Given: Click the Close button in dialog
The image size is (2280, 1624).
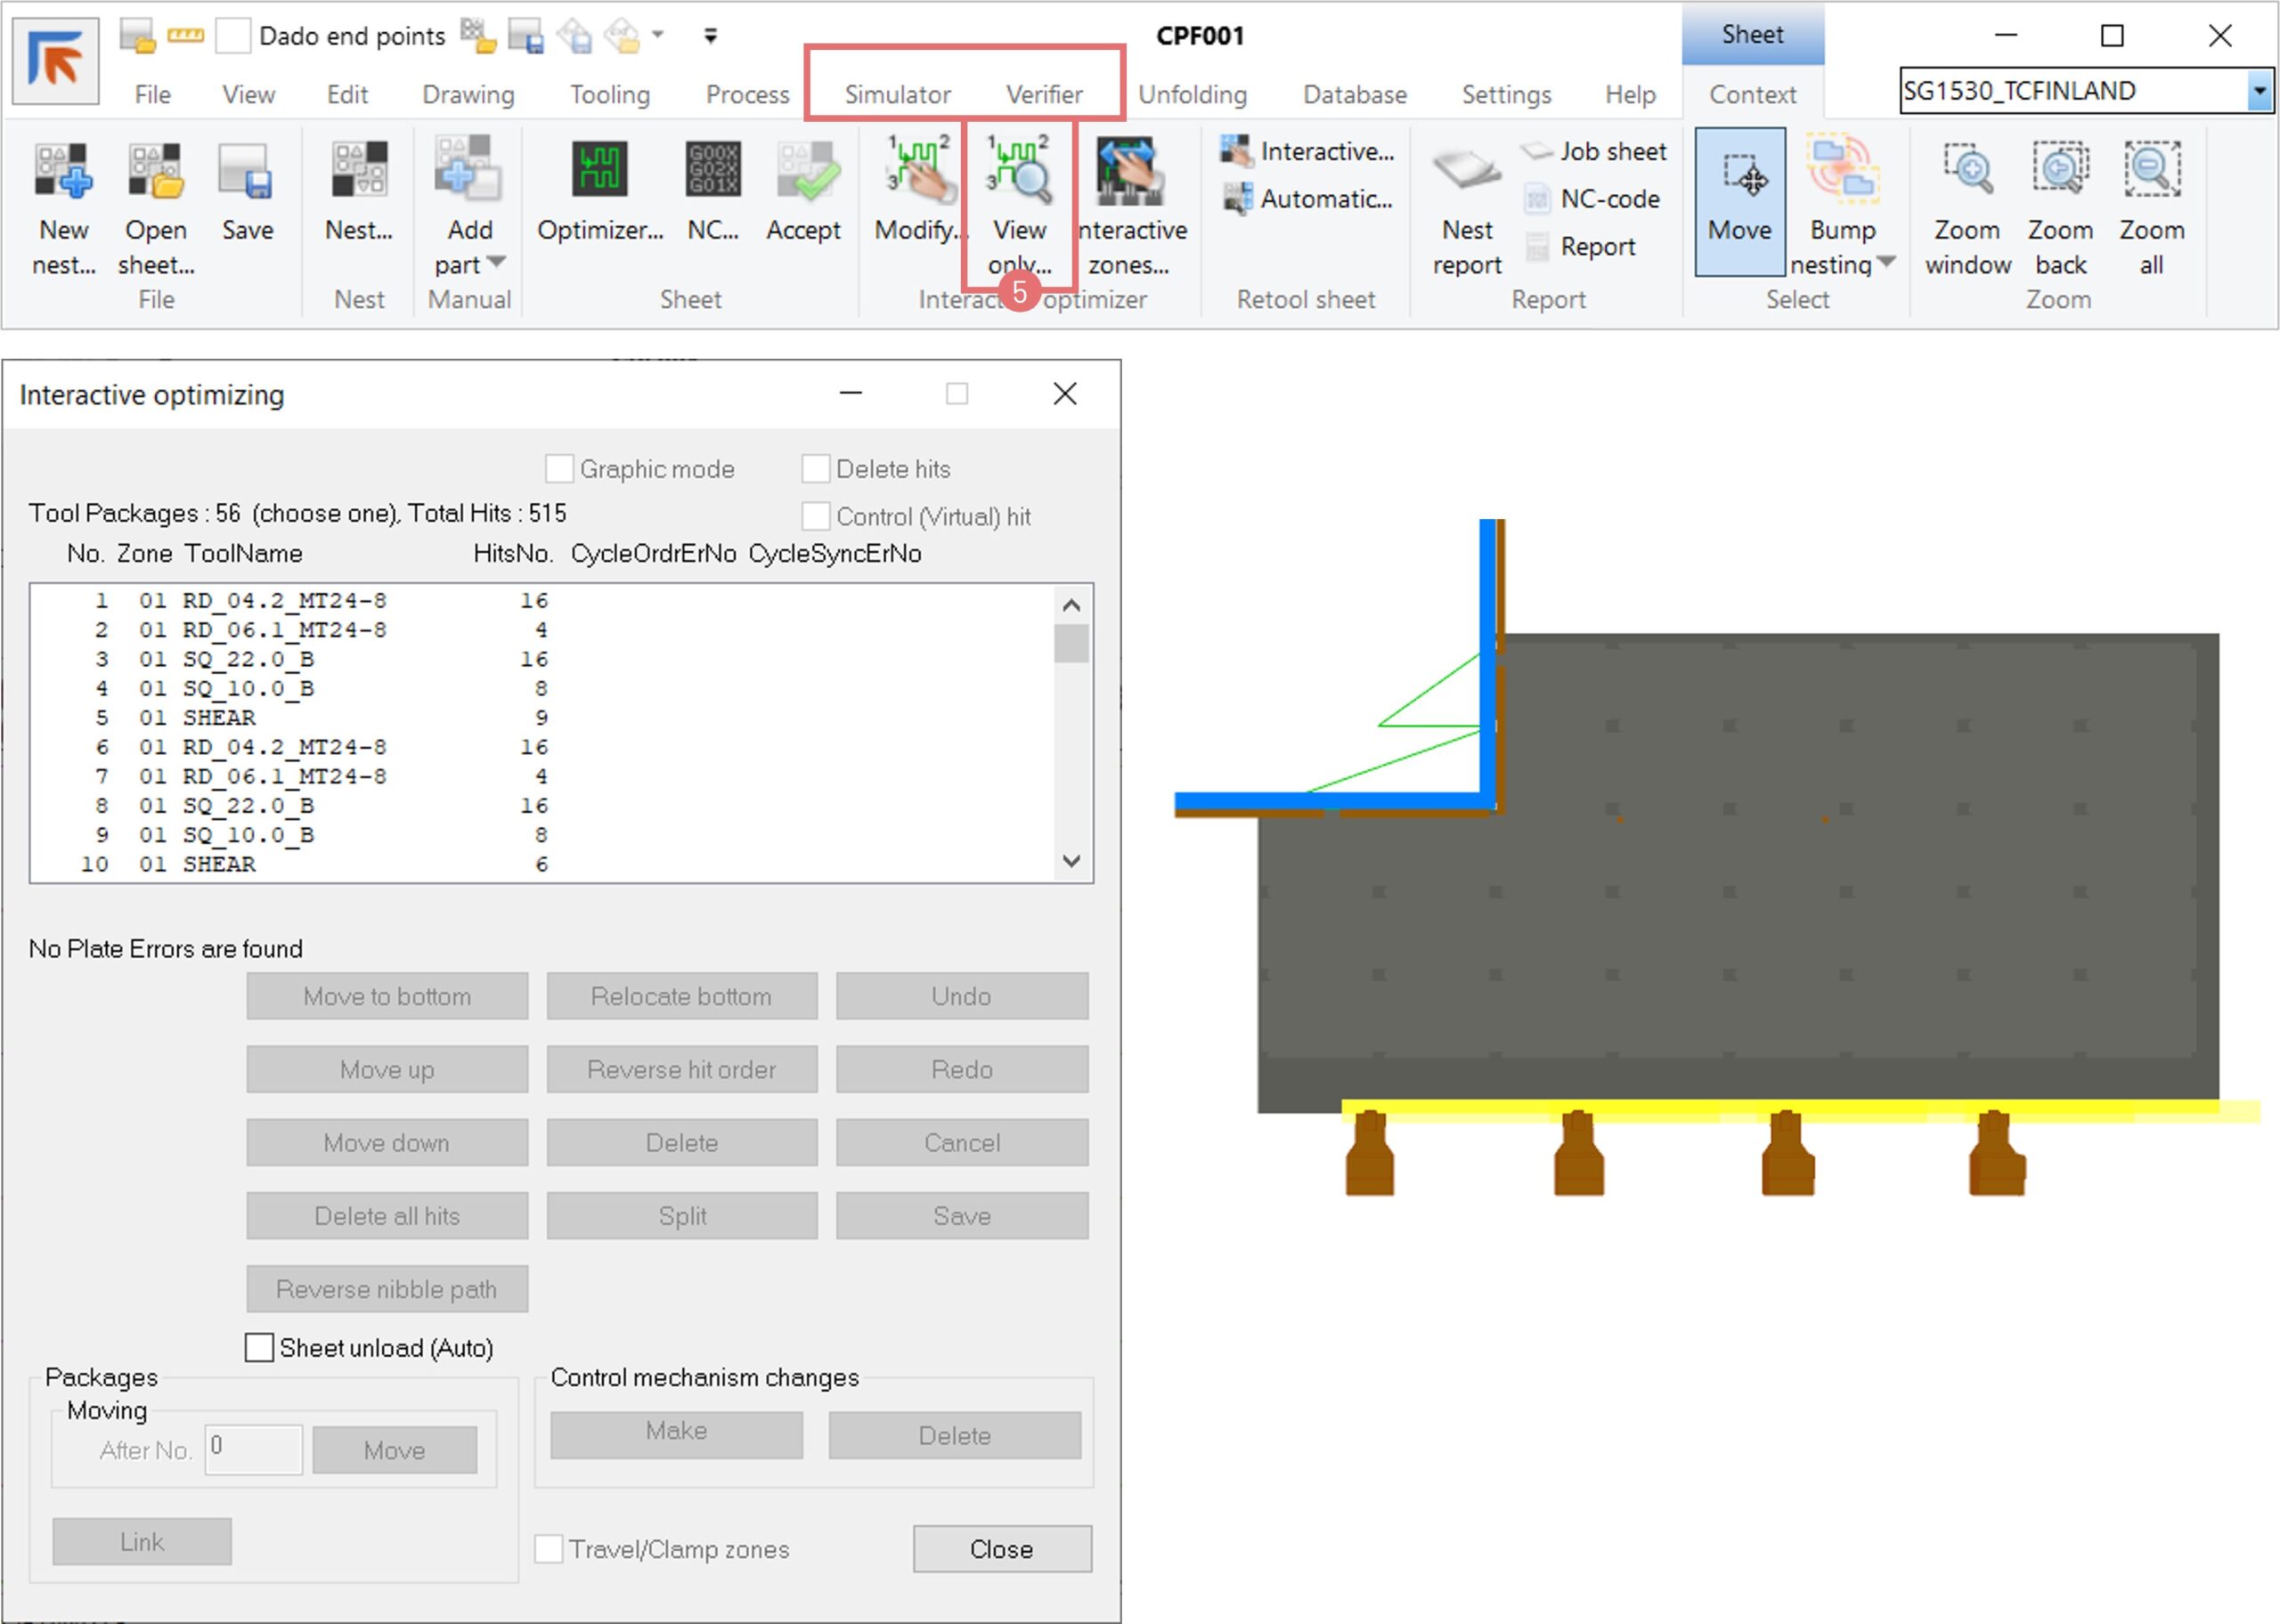Looking at the screenshot, I should [x=1001, y=1548].
